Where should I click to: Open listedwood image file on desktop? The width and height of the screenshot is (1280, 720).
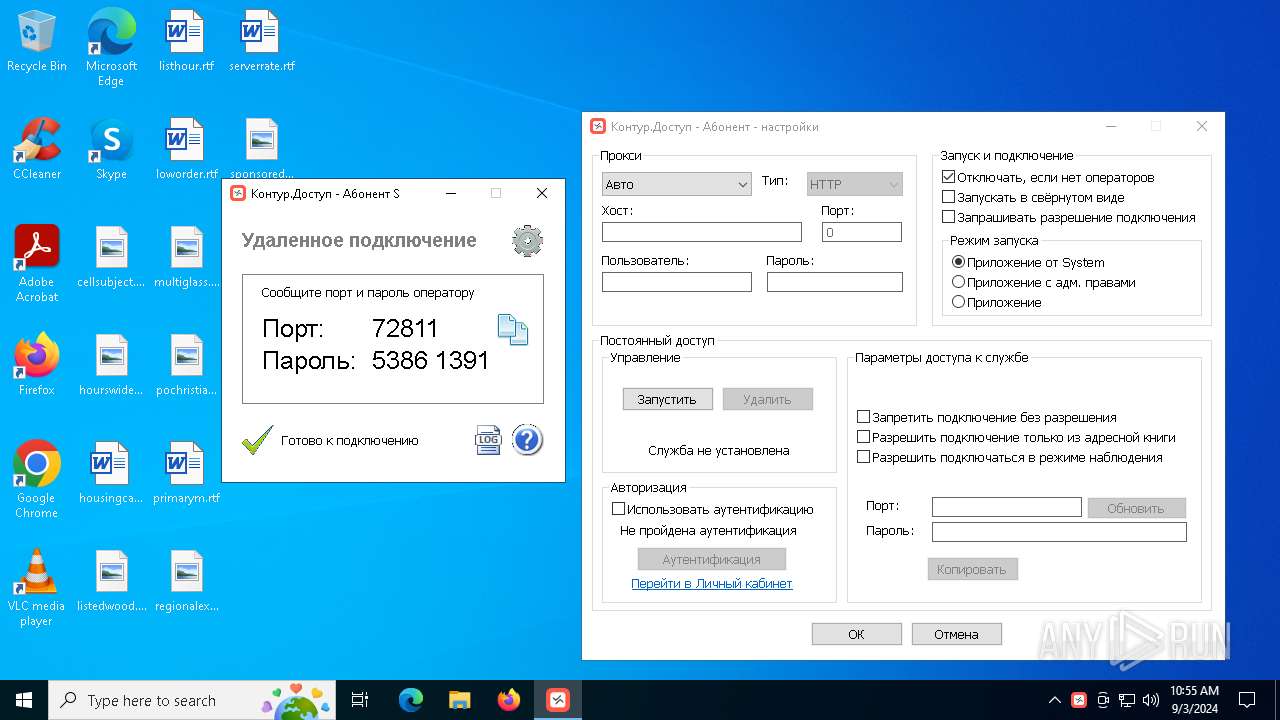coord(111,581)
